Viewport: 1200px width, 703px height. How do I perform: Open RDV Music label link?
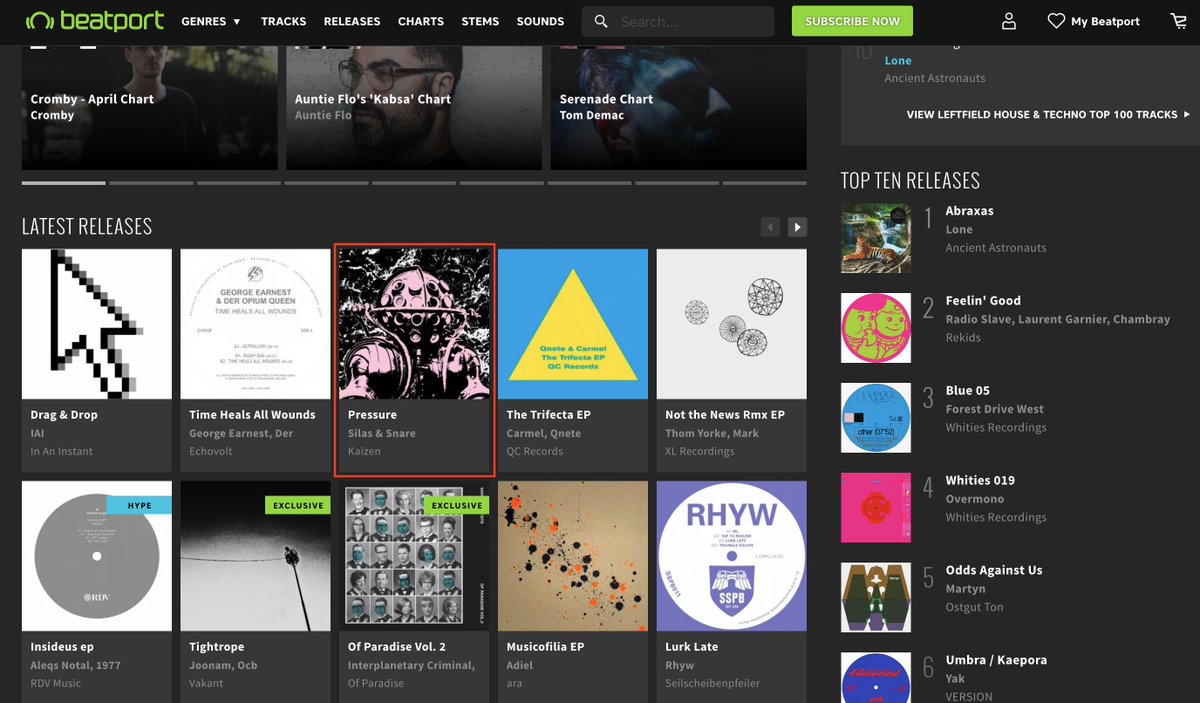[56, 683]
